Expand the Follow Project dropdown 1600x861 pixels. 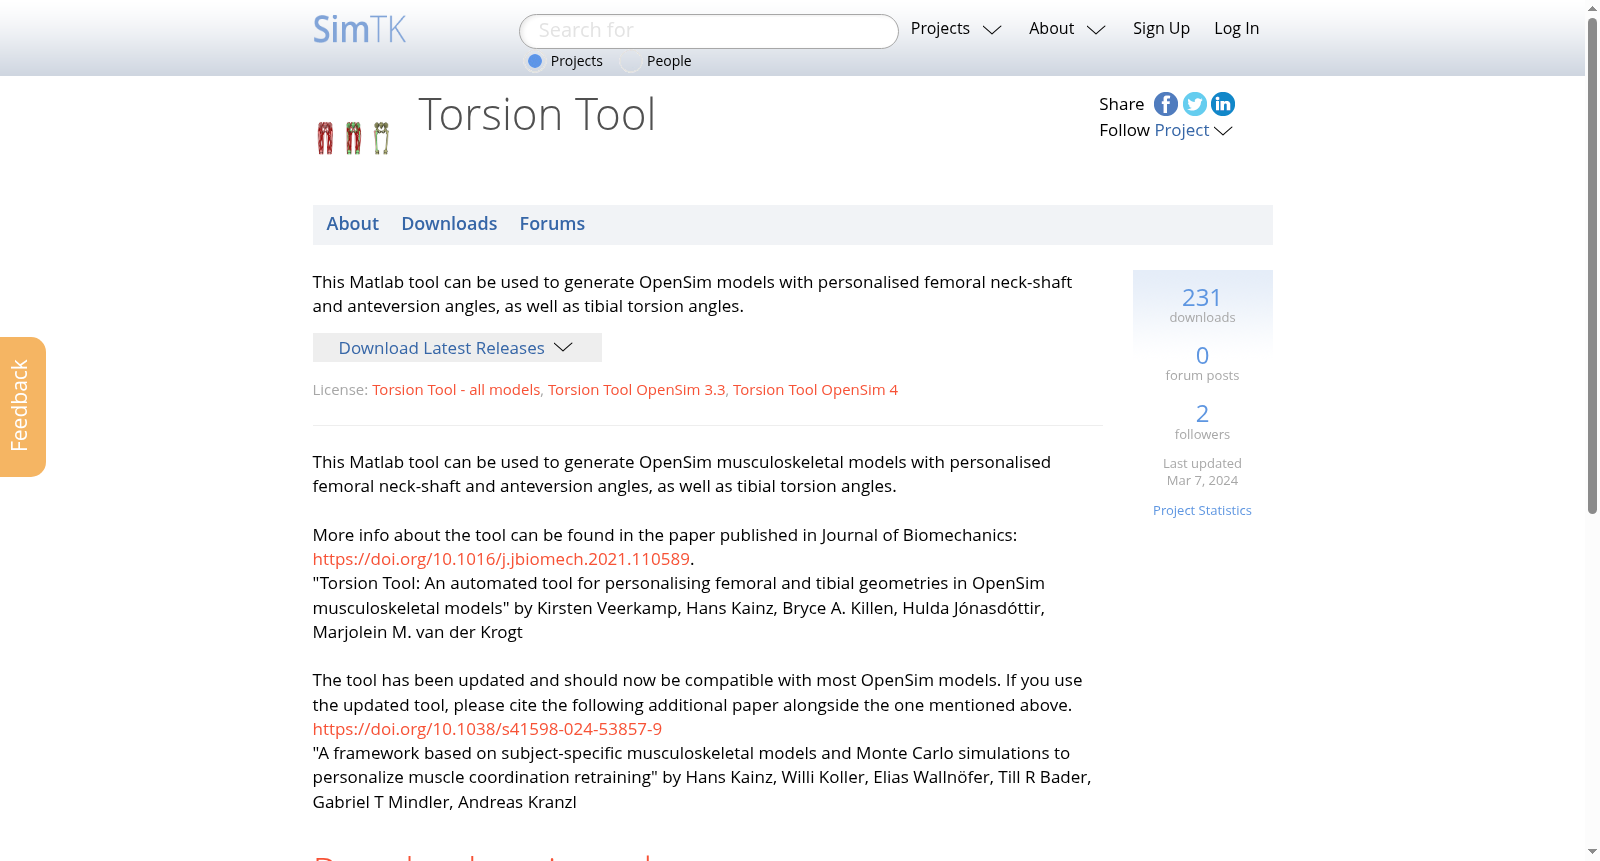[x=1193, y=130]
